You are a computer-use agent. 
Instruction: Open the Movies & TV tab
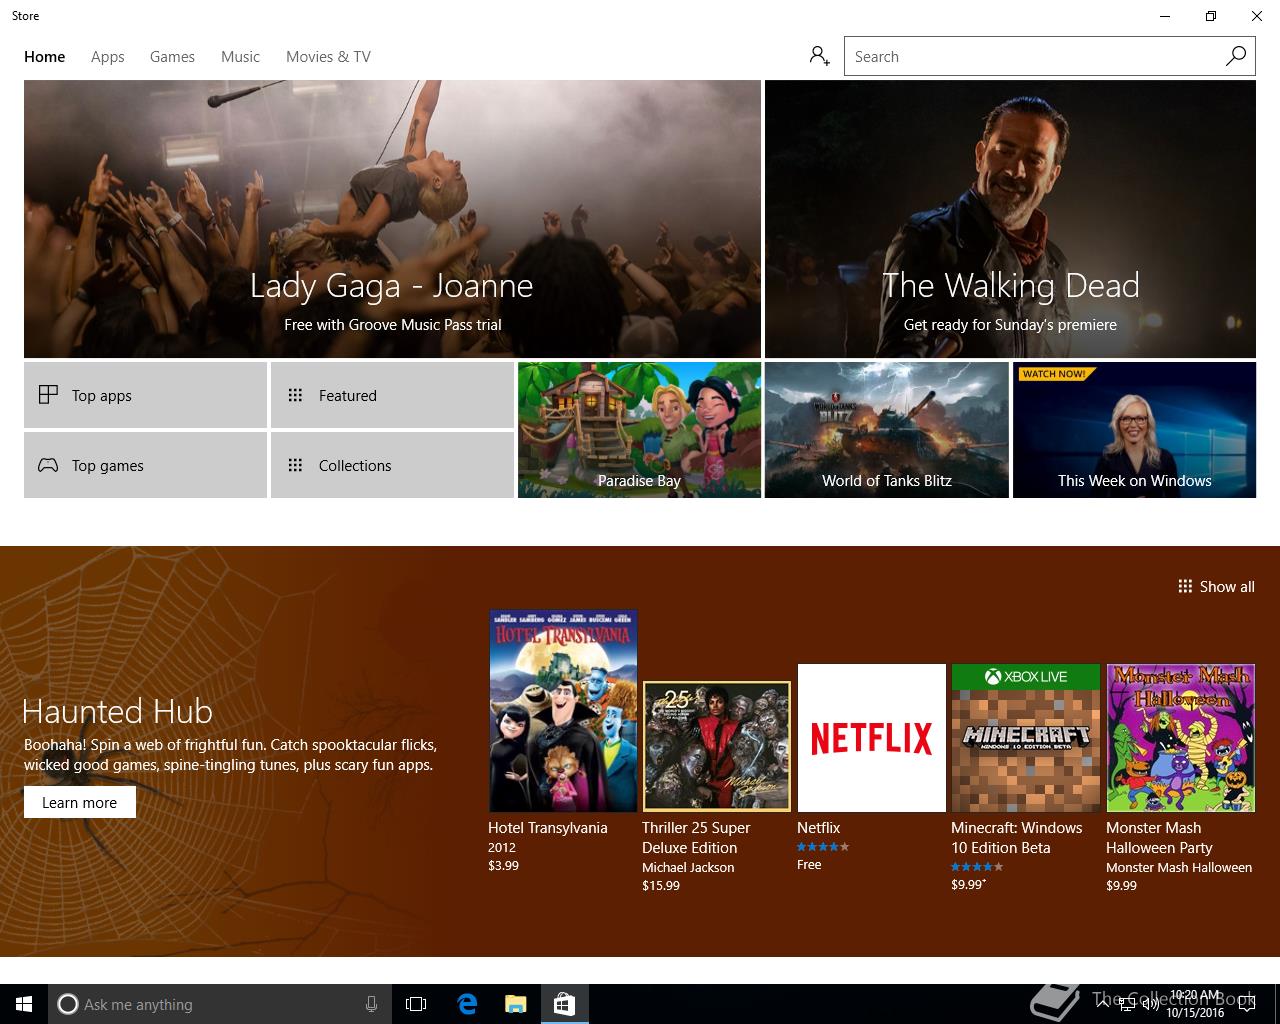click(328, 57)
